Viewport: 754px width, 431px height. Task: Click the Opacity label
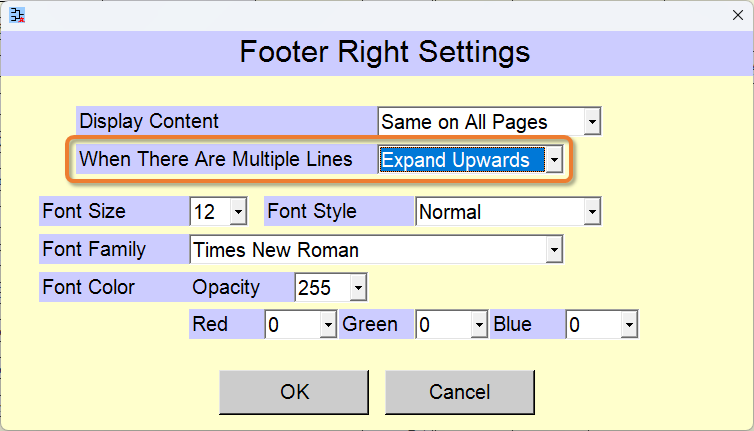226,287
